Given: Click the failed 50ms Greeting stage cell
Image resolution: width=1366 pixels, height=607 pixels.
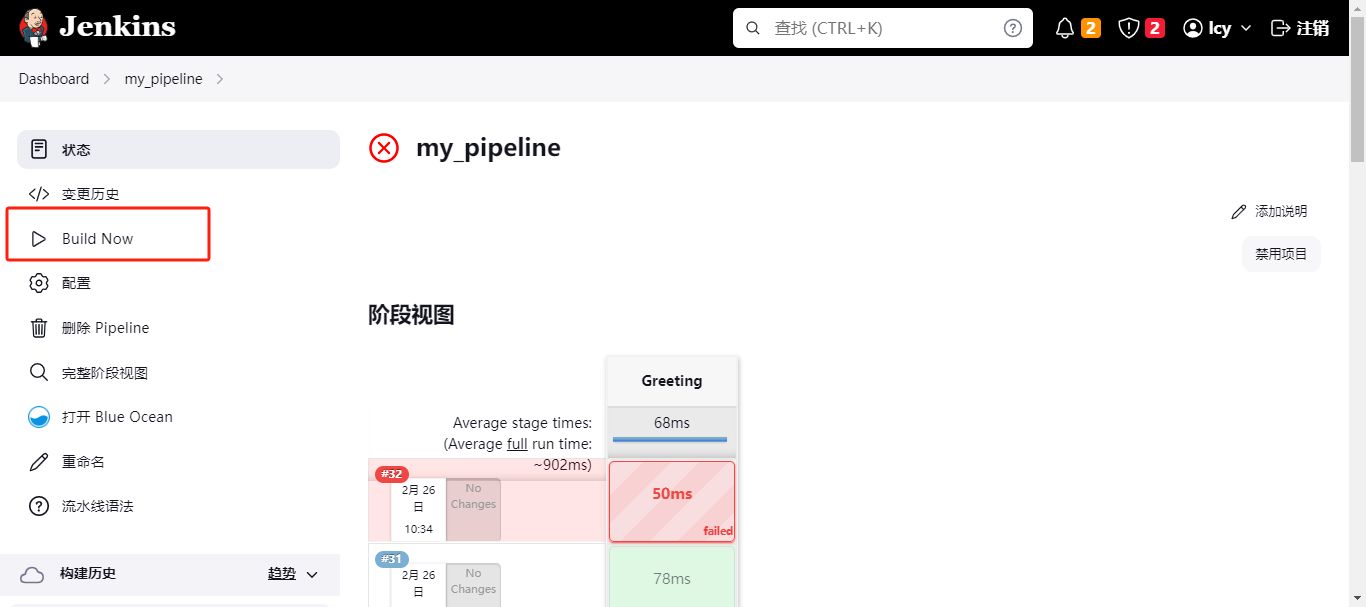Looking at the screenshot, I should point(672,500).
